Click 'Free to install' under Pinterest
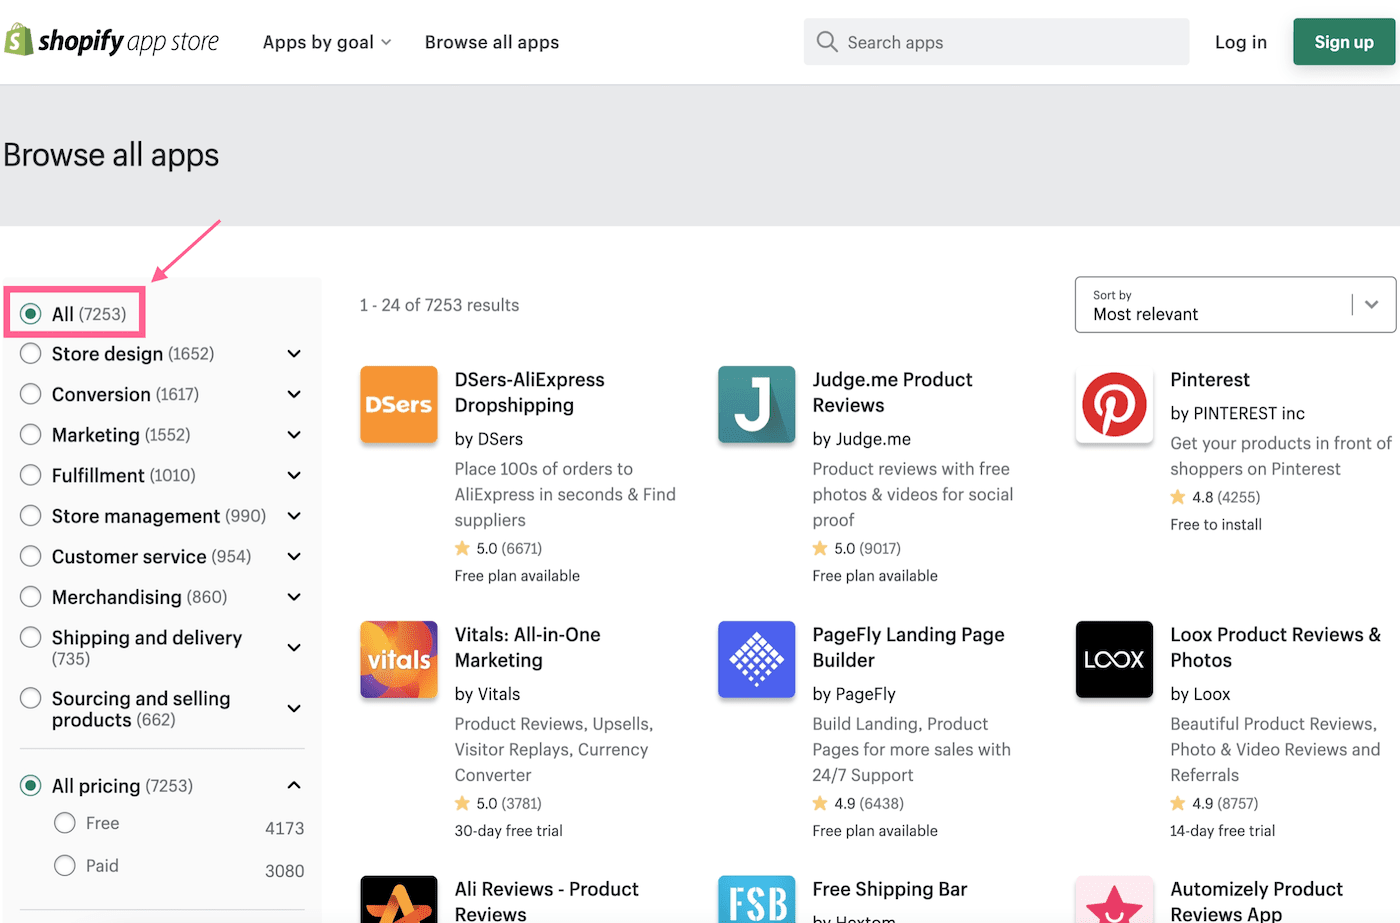The image size is (1400, 923). 1216,524
